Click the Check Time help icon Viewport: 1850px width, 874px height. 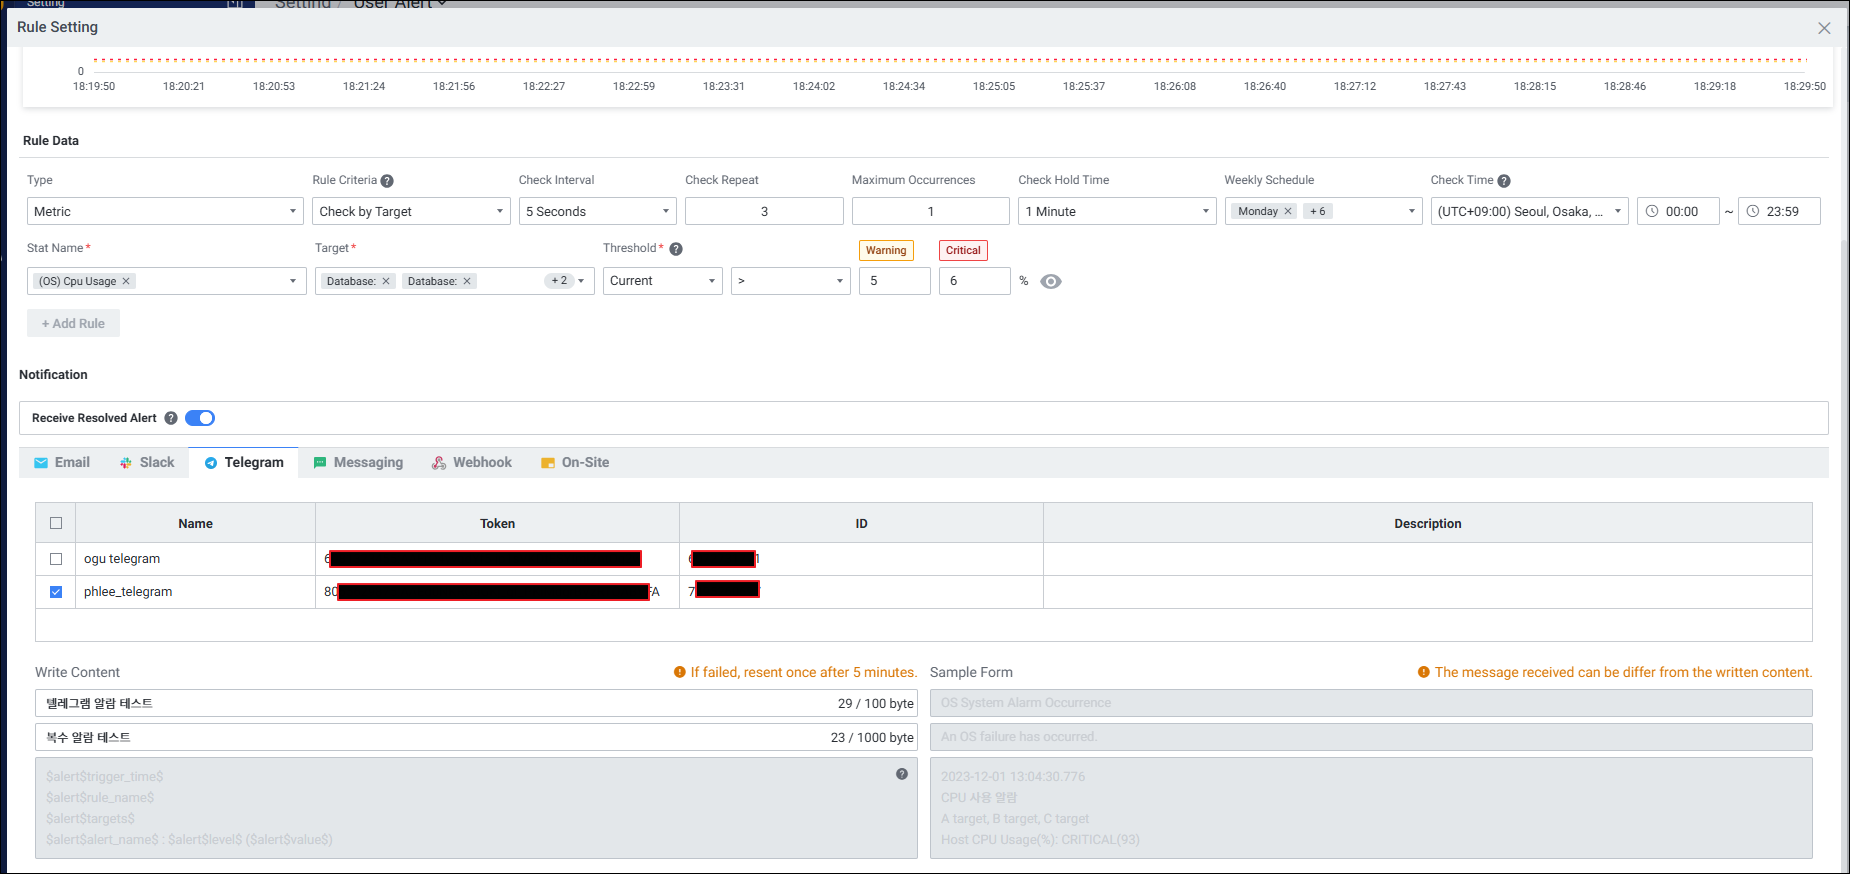1504,181
